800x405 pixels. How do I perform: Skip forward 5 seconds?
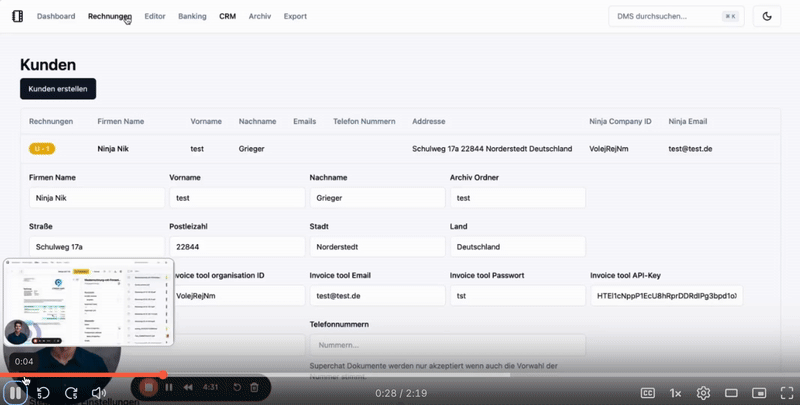pyautogui.click(x=71, y=393)
